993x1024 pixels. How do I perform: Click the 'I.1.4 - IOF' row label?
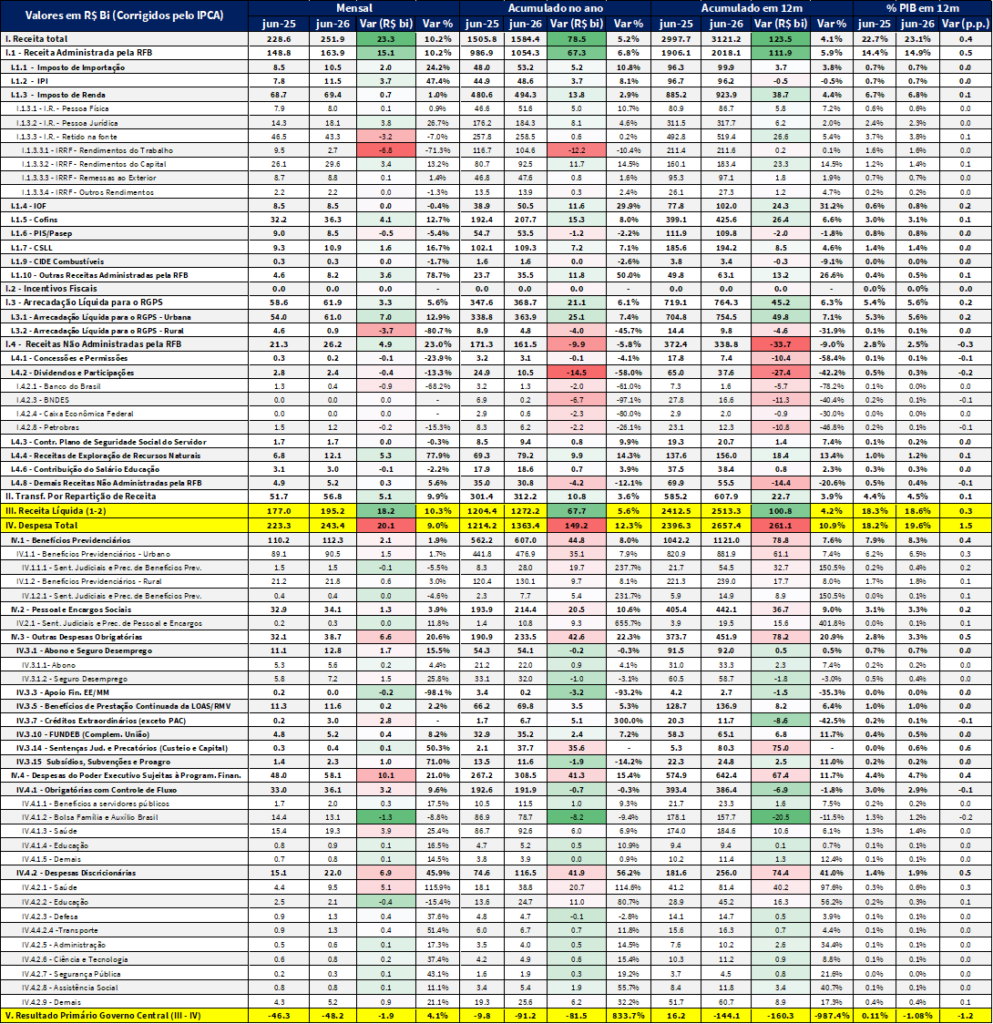point(30,206)
